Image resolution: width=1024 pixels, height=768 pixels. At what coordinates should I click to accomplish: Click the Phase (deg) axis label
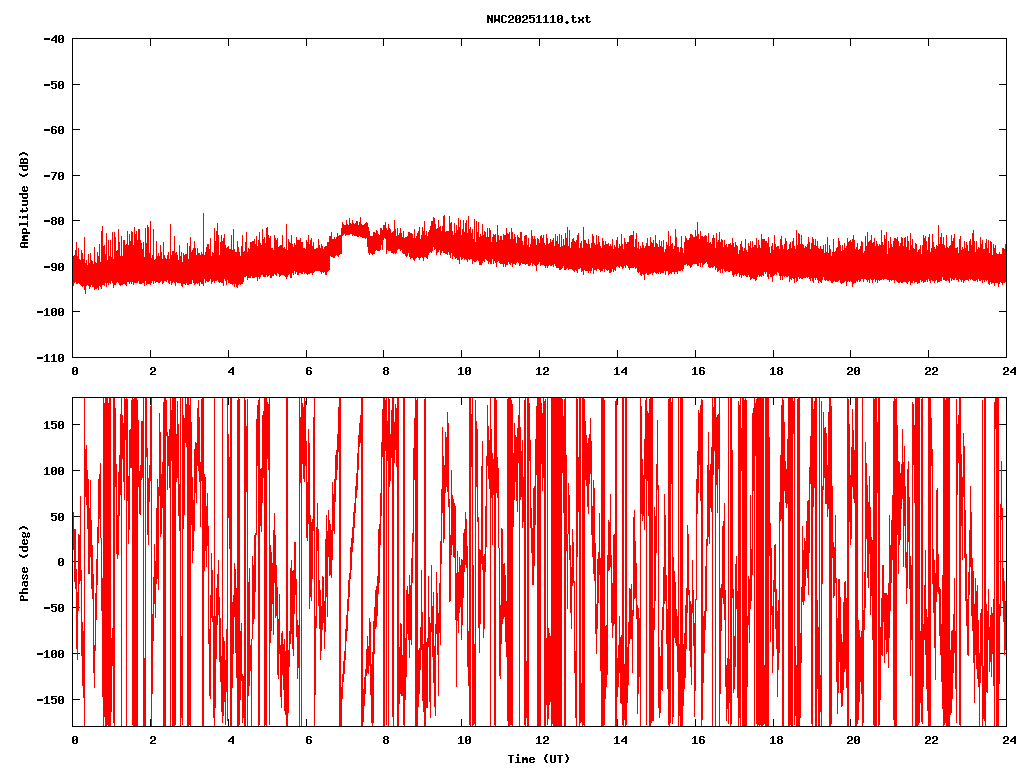[24, 562]
